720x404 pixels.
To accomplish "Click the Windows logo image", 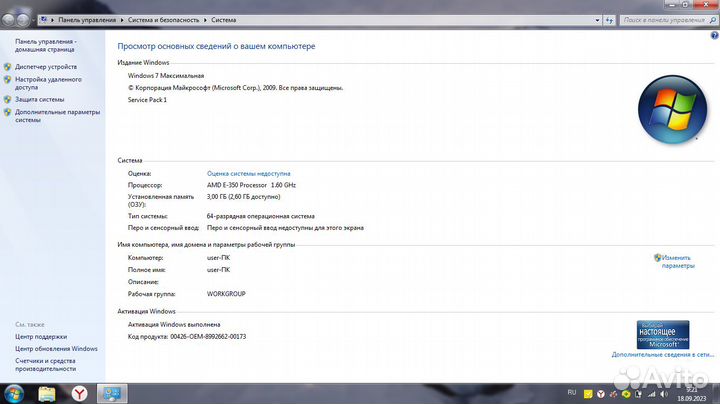I will coord(672,109).
